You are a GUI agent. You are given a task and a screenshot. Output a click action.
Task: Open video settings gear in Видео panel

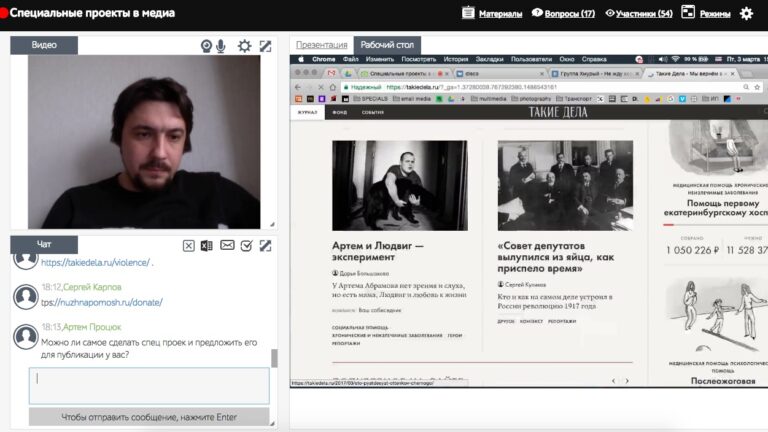point(244,46)
